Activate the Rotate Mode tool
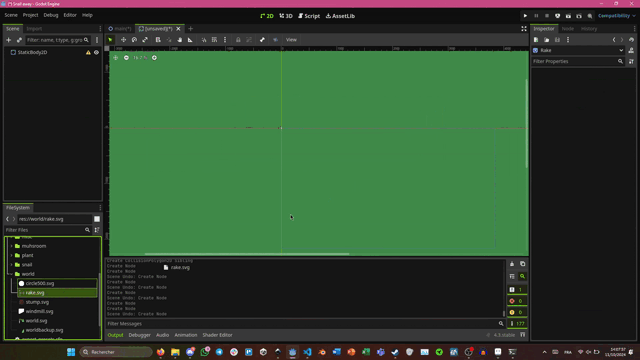 coord(134,40)
